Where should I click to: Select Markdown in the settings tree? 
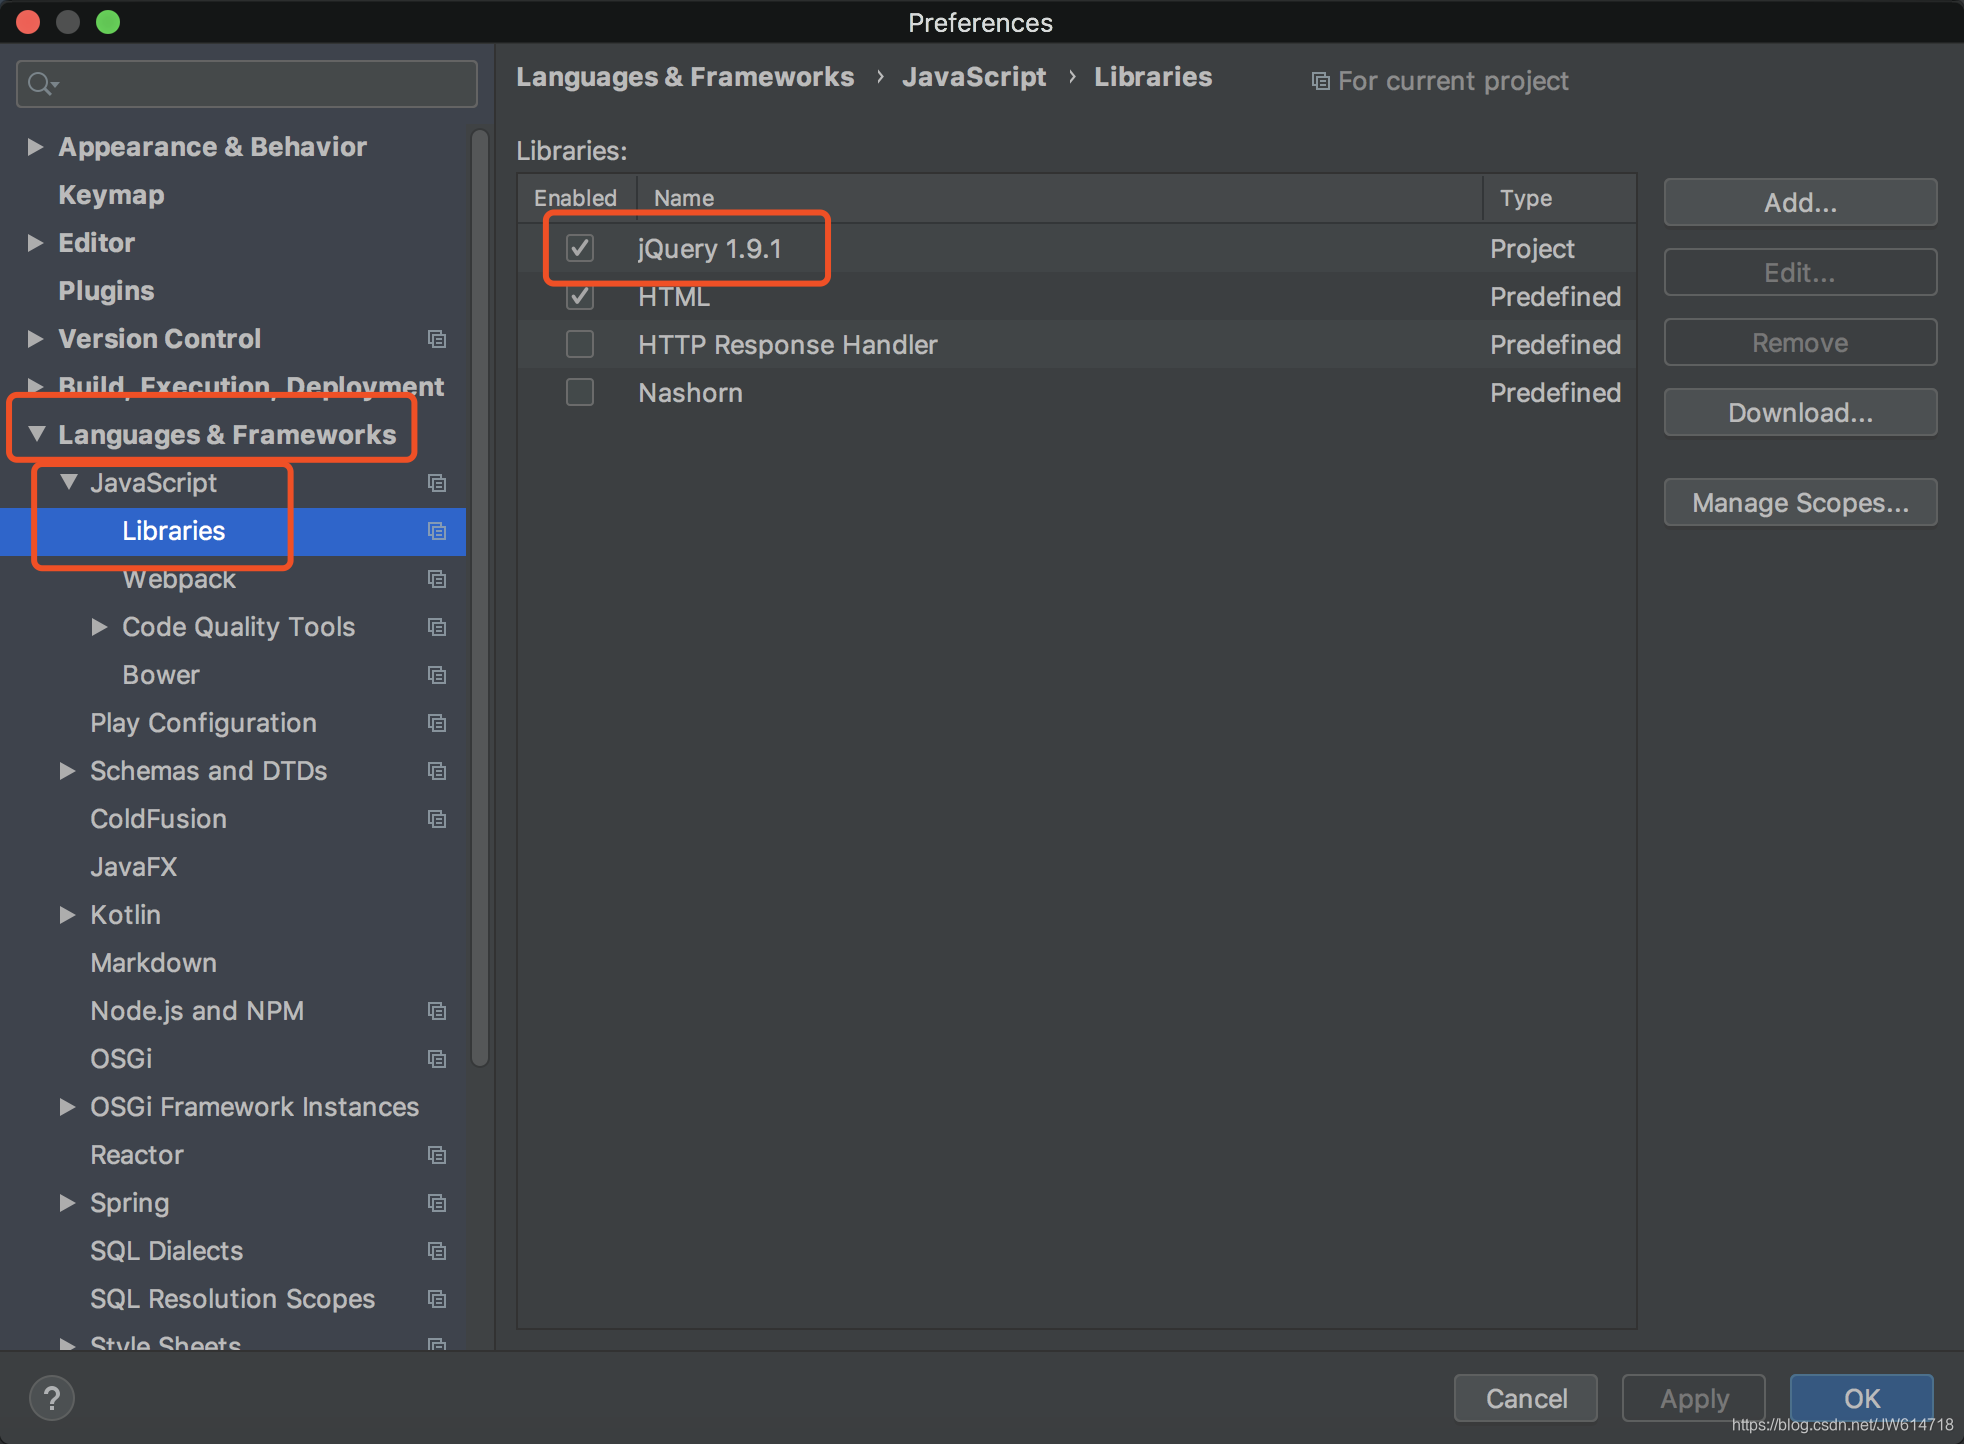coord(153,963)
